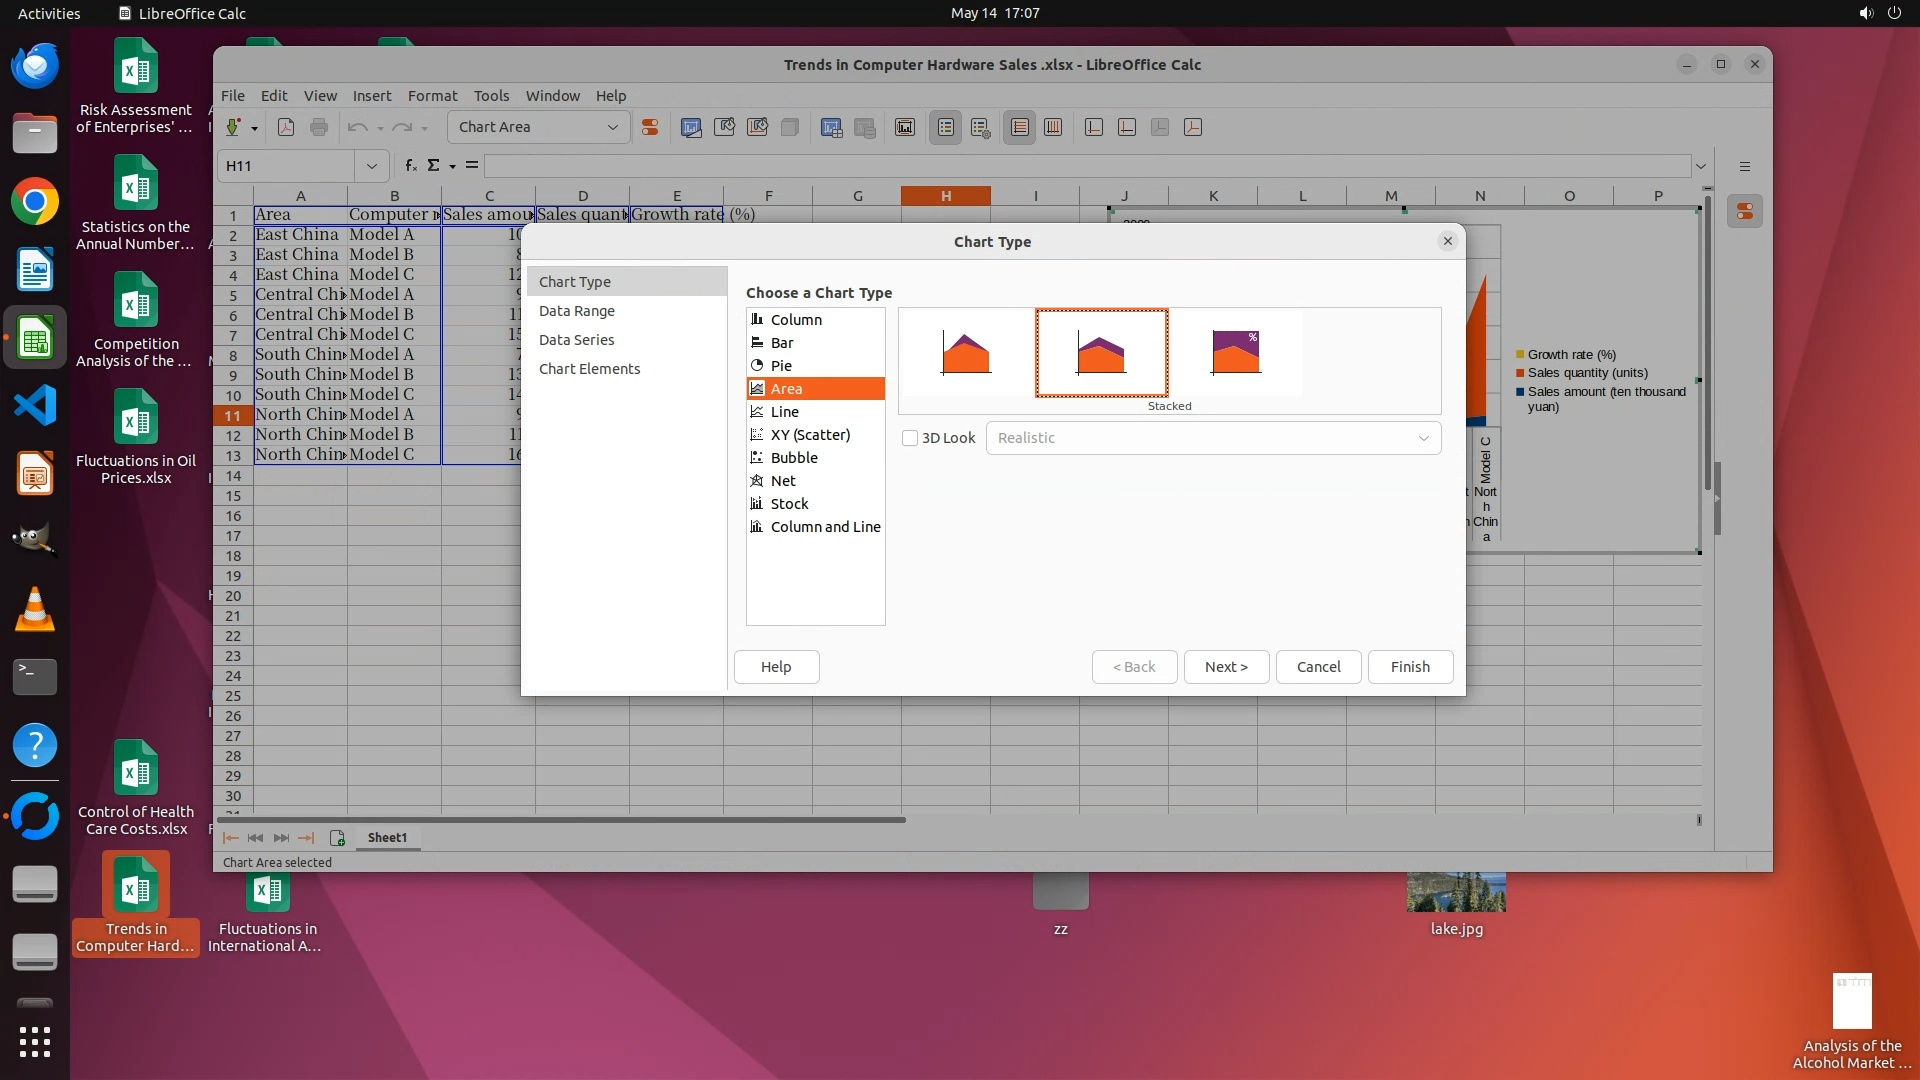Toggle Legend On/Off toolbar button
Viewport: 1920px width, 1080px height.
(x=945, y=127)
